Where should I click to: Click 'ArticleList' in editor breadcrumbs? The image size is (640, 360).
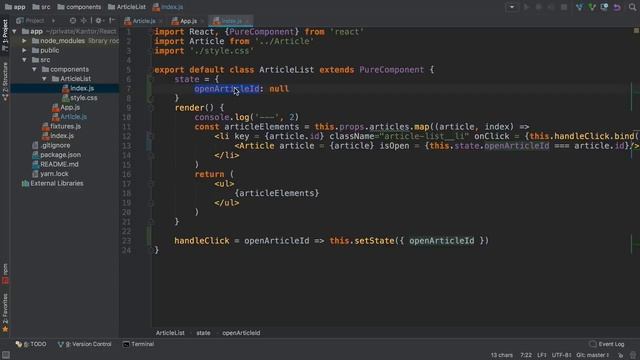click(x=170, y=333)
